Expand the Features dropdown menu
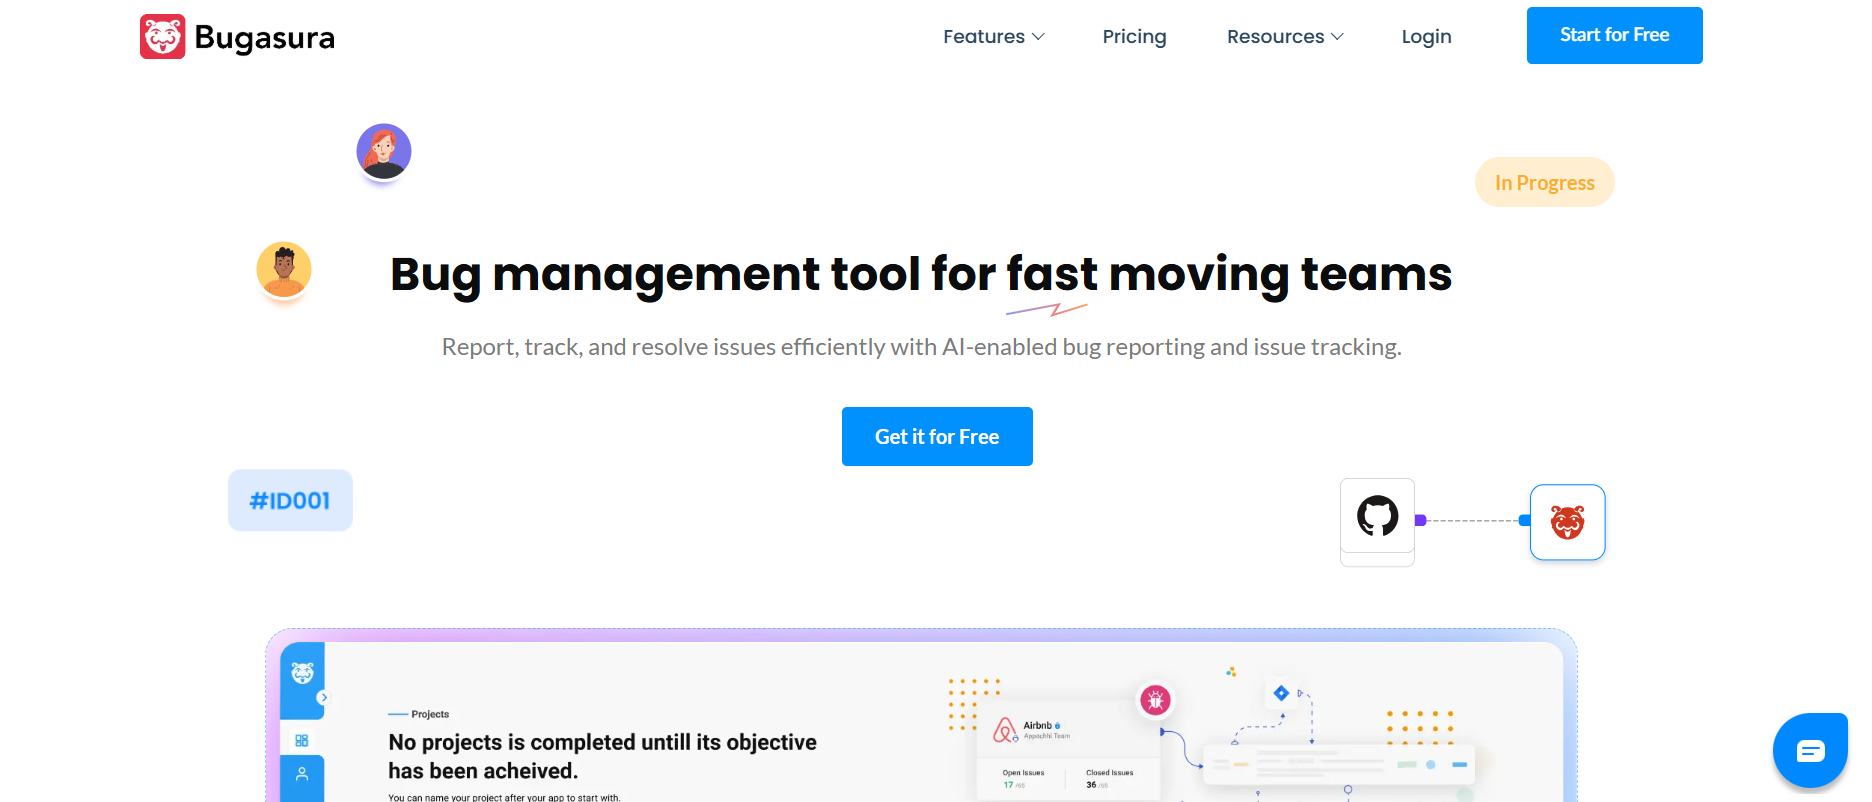 (994, 37)
